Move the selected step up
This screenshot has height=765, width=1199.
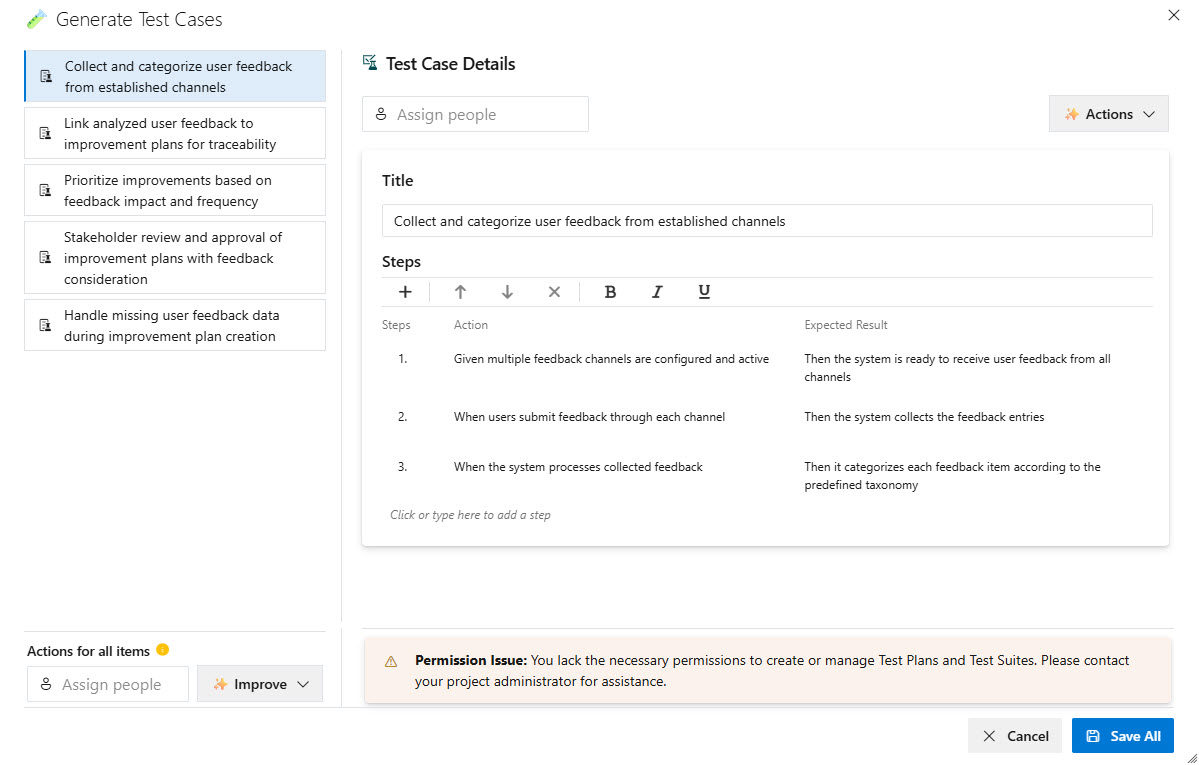pos(459,291)
